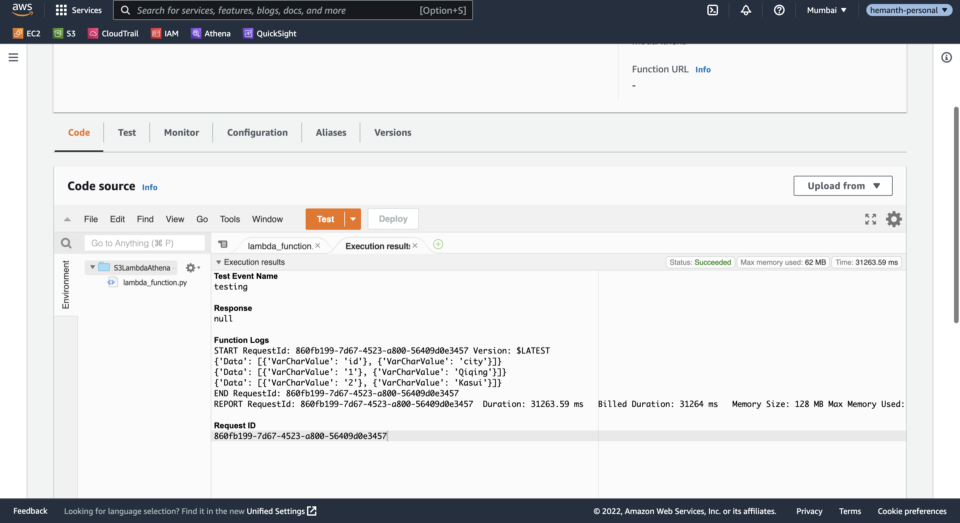Open the Go menu in editor

coord(202,219)
